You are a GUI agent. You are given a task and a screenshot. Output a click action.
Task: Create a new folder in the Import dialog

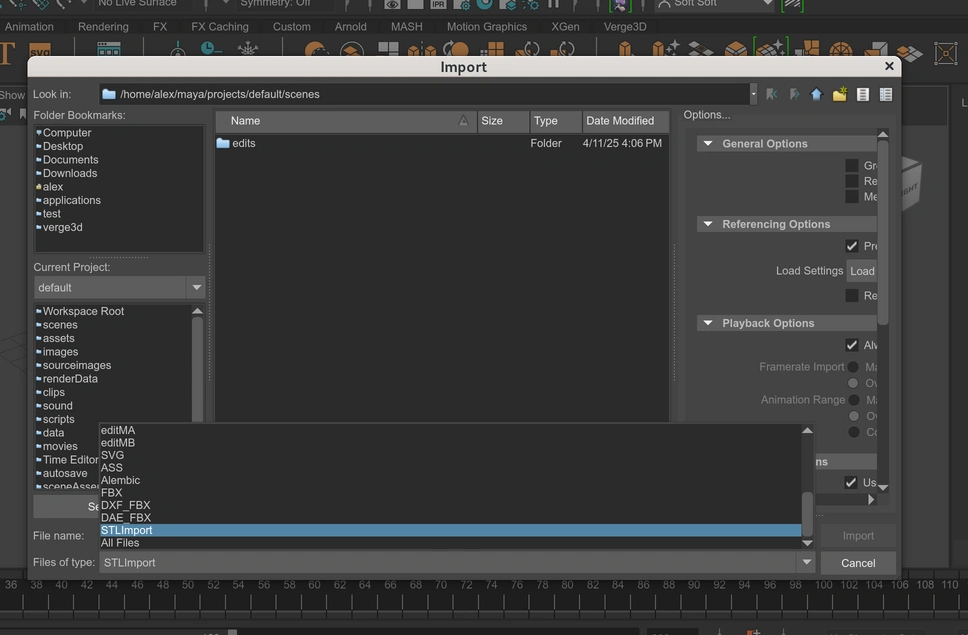tap(840, 94)
